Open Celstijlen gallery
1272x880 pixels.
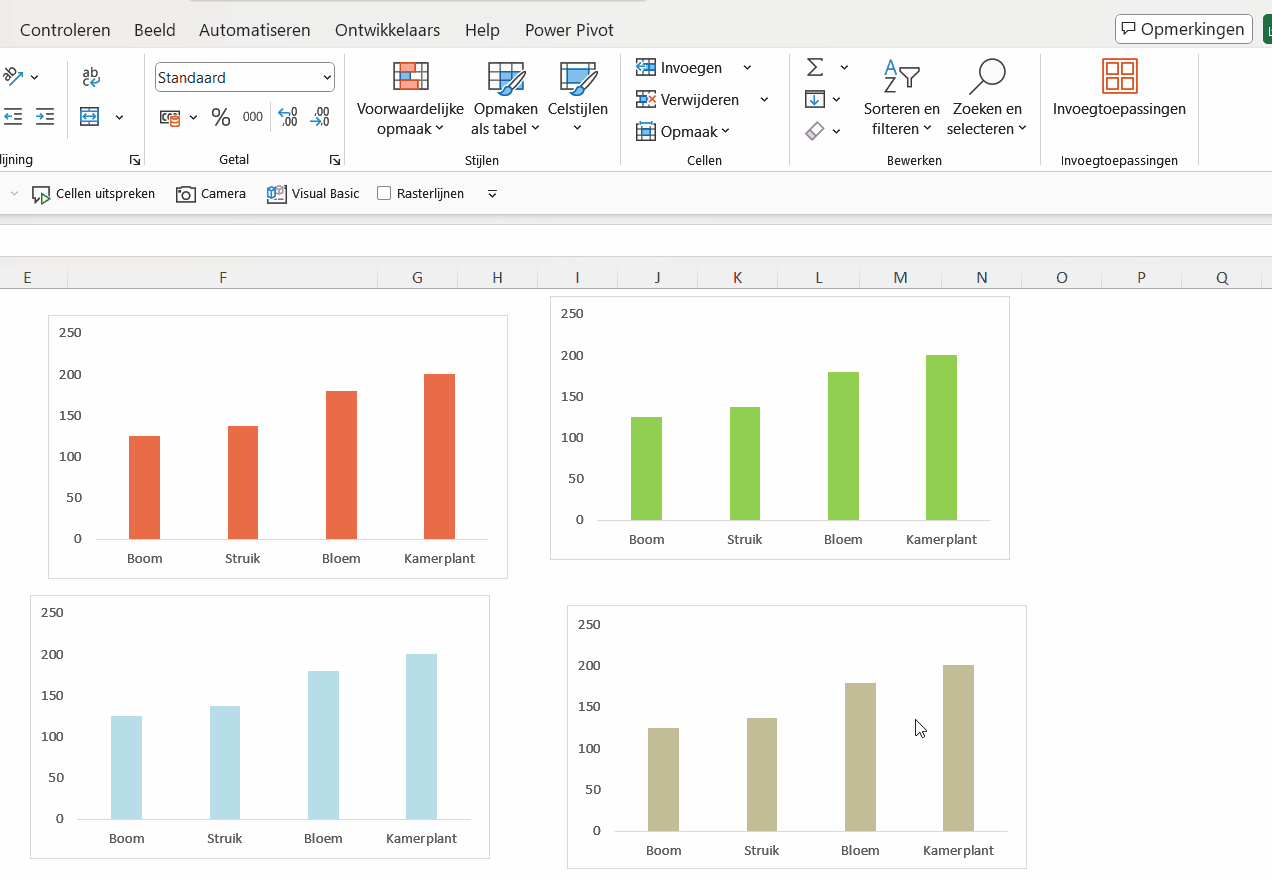click(578, 98)
